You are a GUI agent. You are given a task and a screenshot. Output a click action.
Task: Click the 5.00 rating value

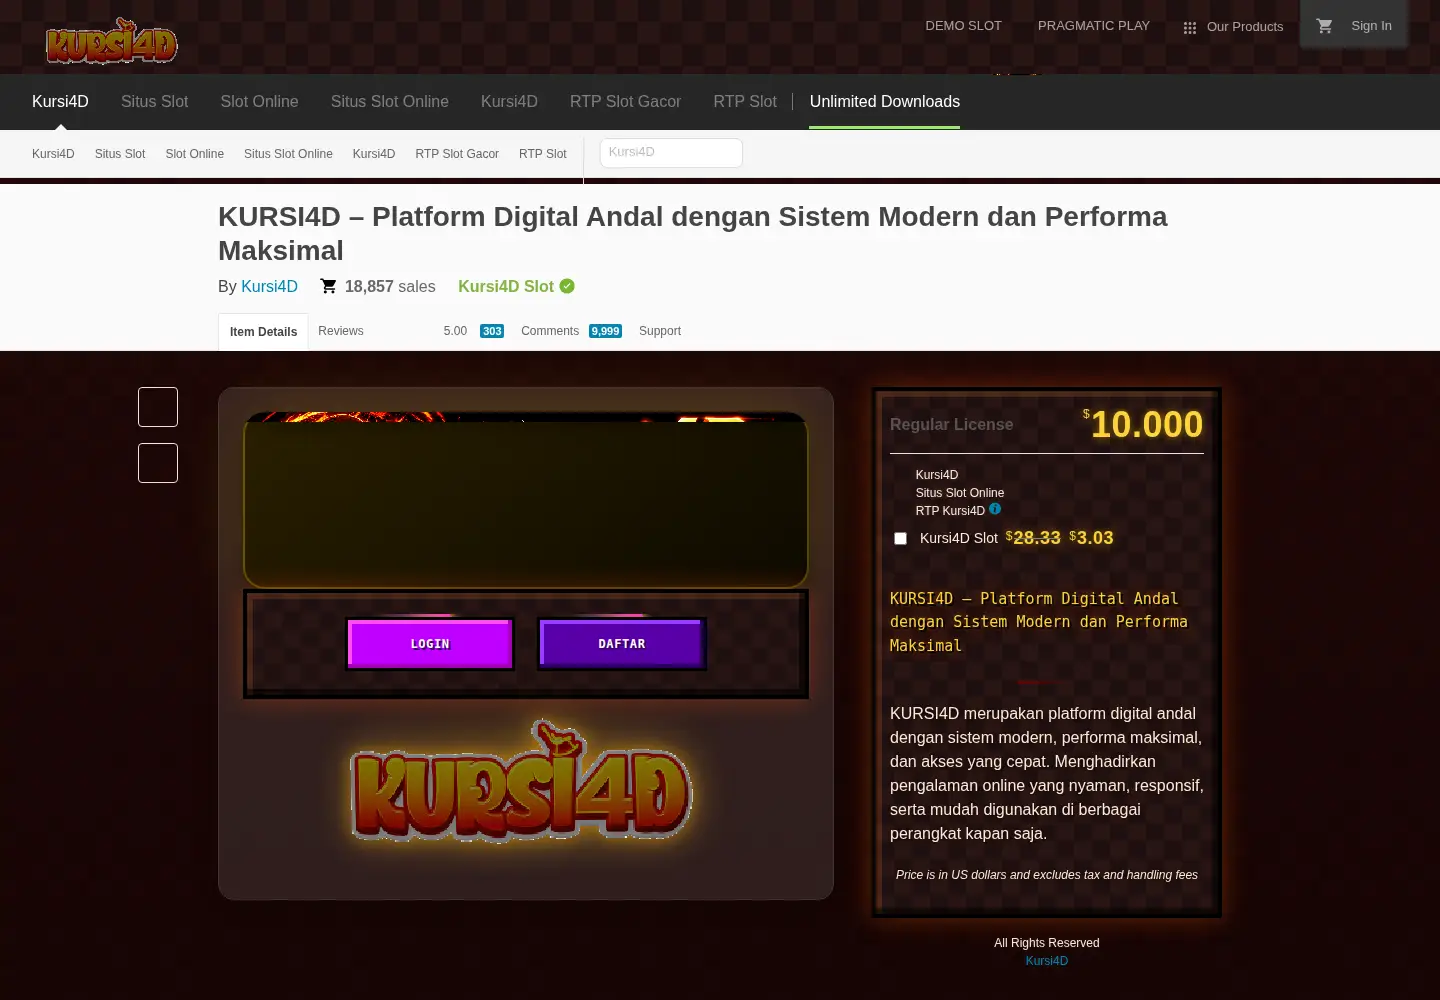(455, 331)
